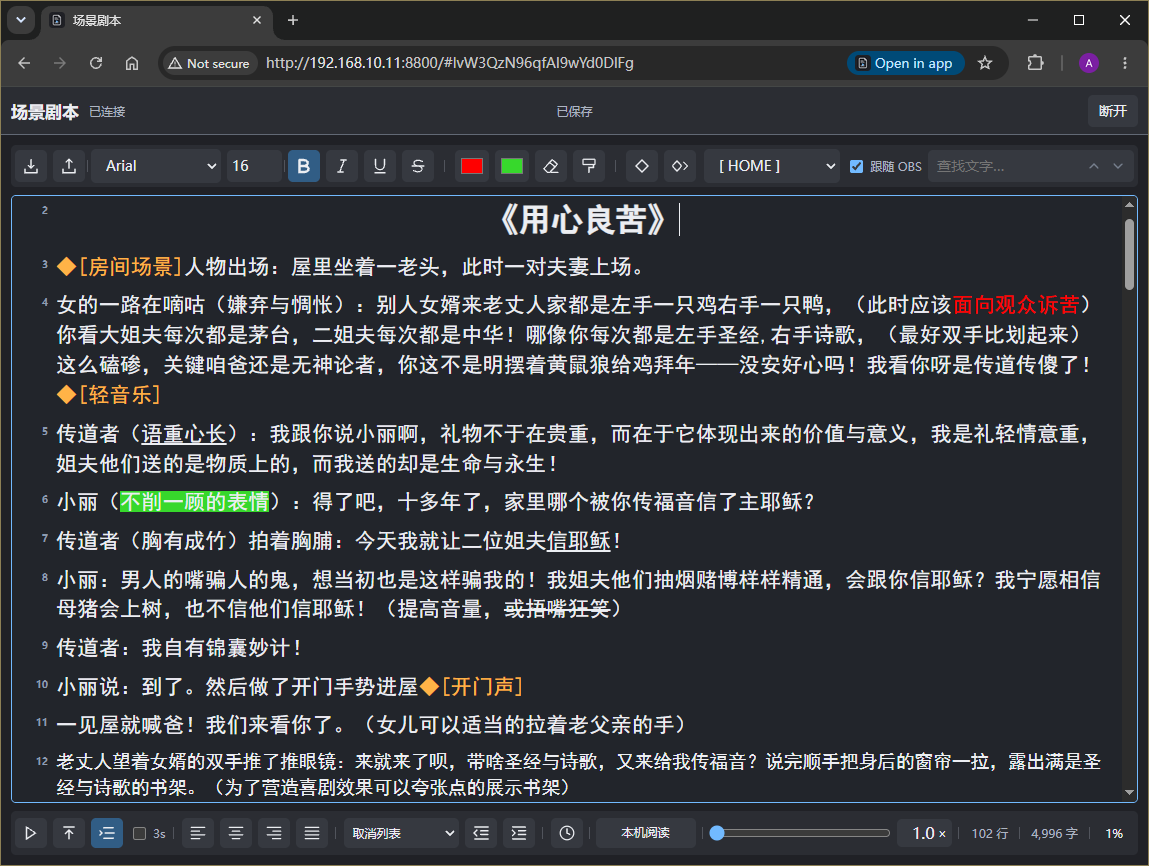Click the [轻音乐] cue marker

point(108,395)
